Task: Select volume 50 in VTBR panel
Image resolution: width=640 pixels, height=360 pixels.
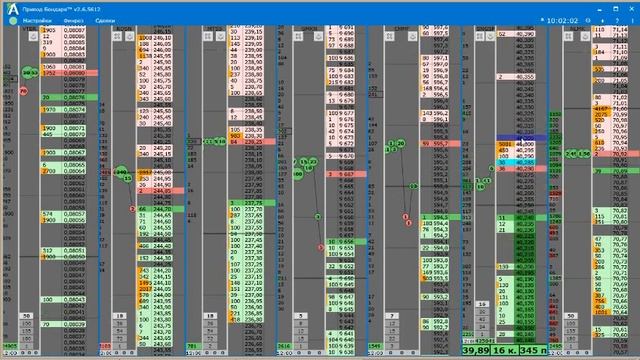Action: pos(27,316)
